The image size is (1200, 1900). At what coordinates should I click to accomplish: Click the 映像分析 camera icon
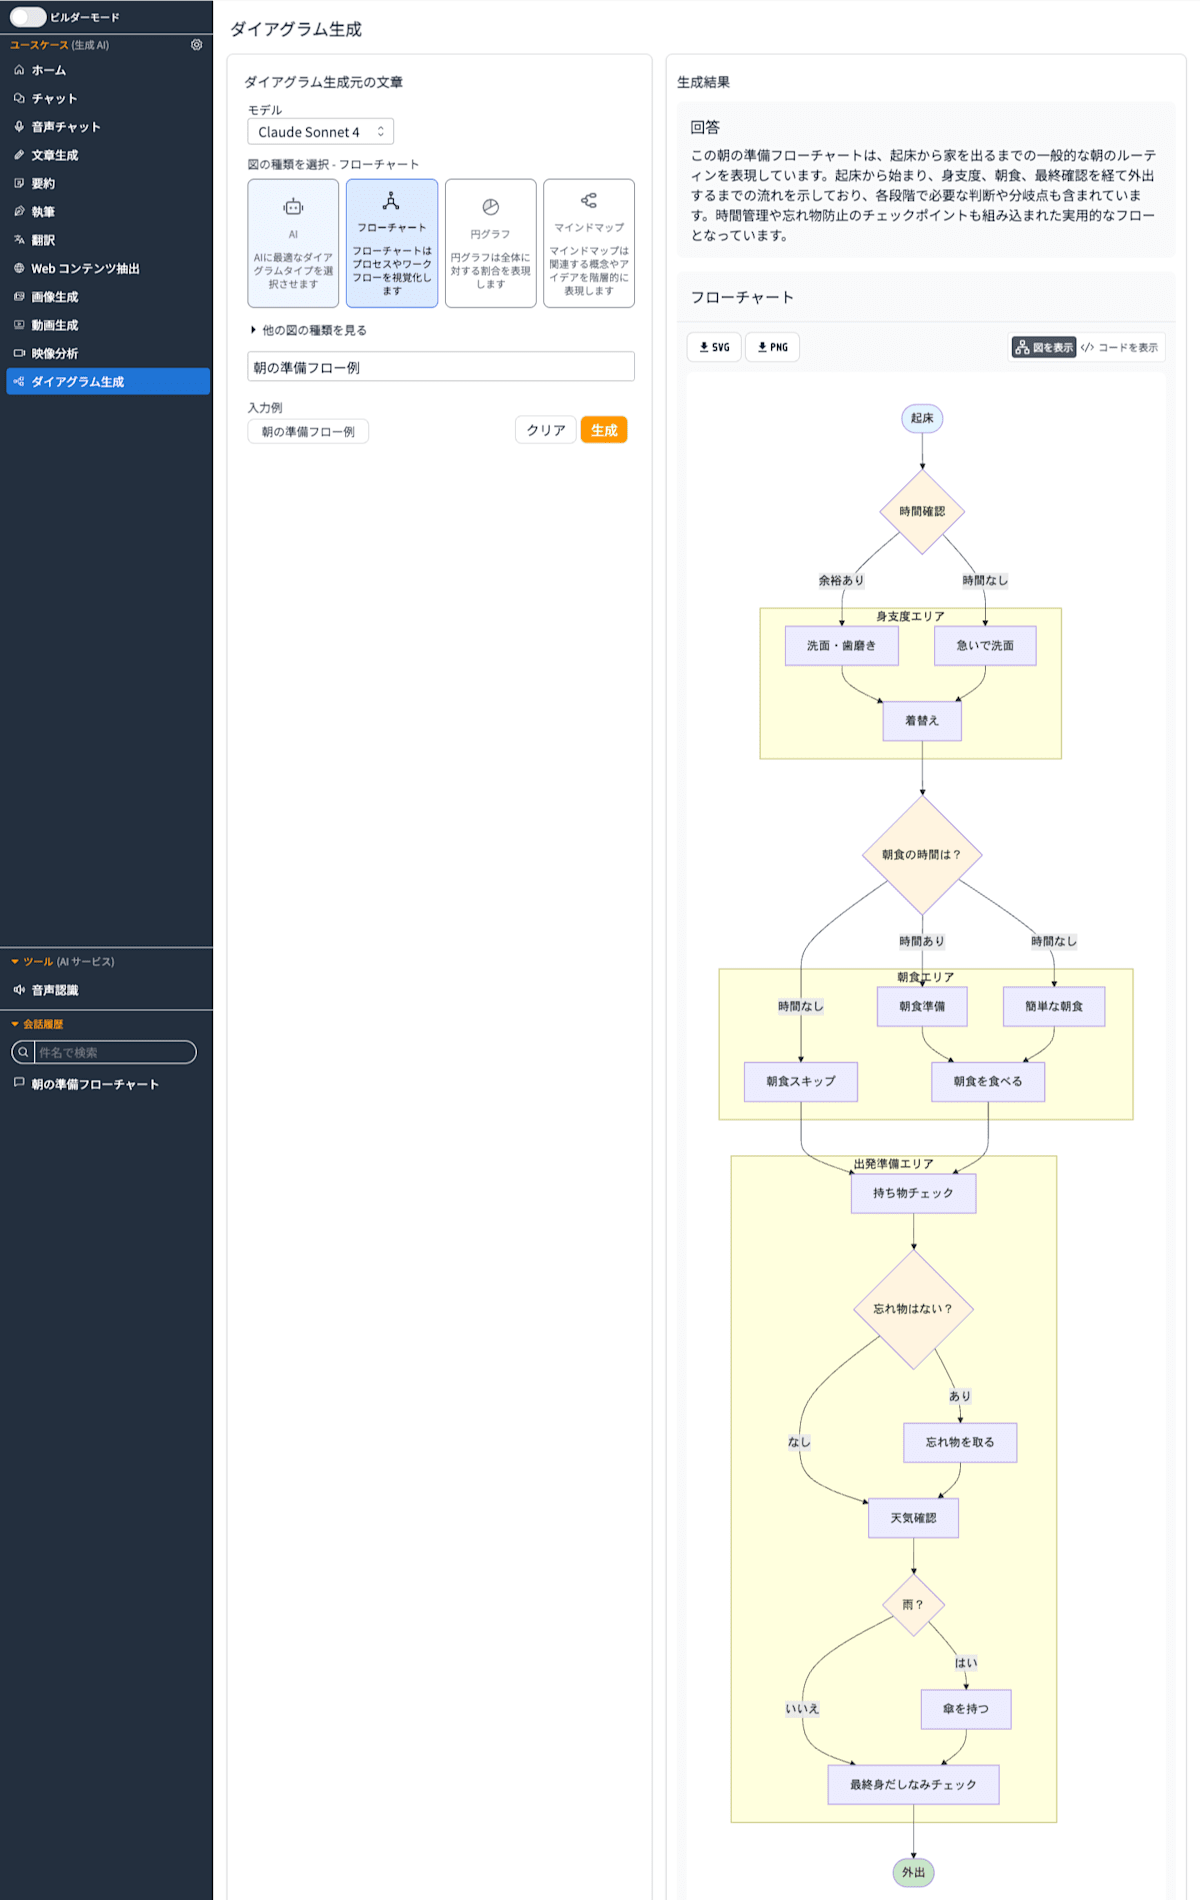click(19, 353)
